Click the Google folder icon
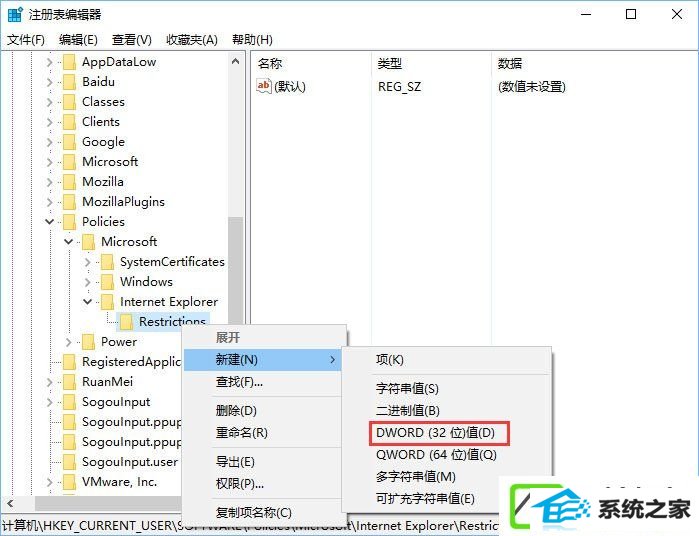Image resolution: width=699 pixels, height=536 pixels. pyautogui.click(x=69, y=142)
